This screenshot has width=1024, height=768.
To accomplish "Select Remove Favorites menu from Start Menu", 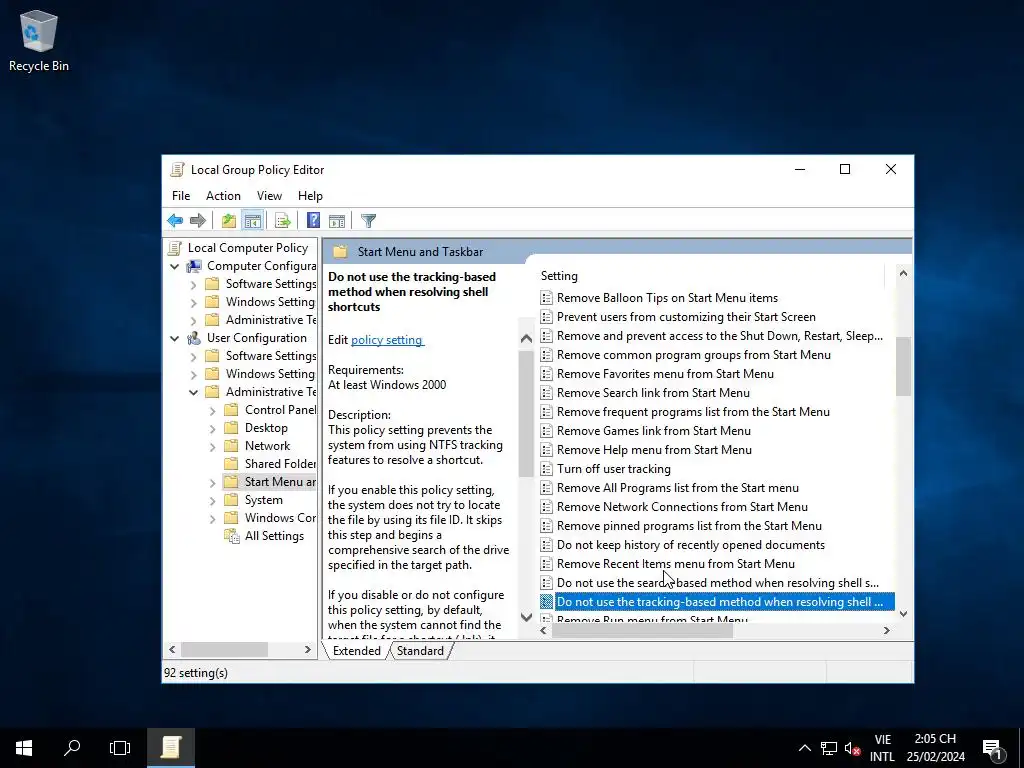I will (665, 374).
